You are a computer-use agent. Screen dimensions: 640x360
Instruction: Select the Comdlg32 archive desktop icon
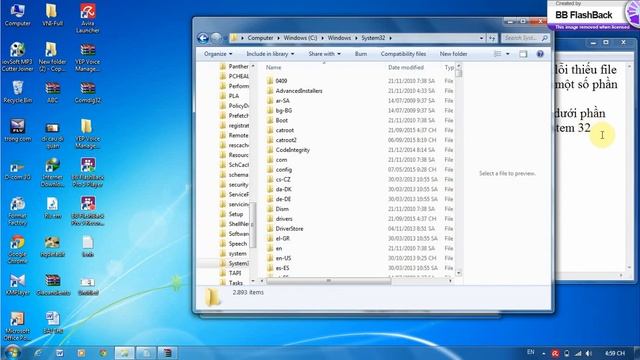point(87,92)
